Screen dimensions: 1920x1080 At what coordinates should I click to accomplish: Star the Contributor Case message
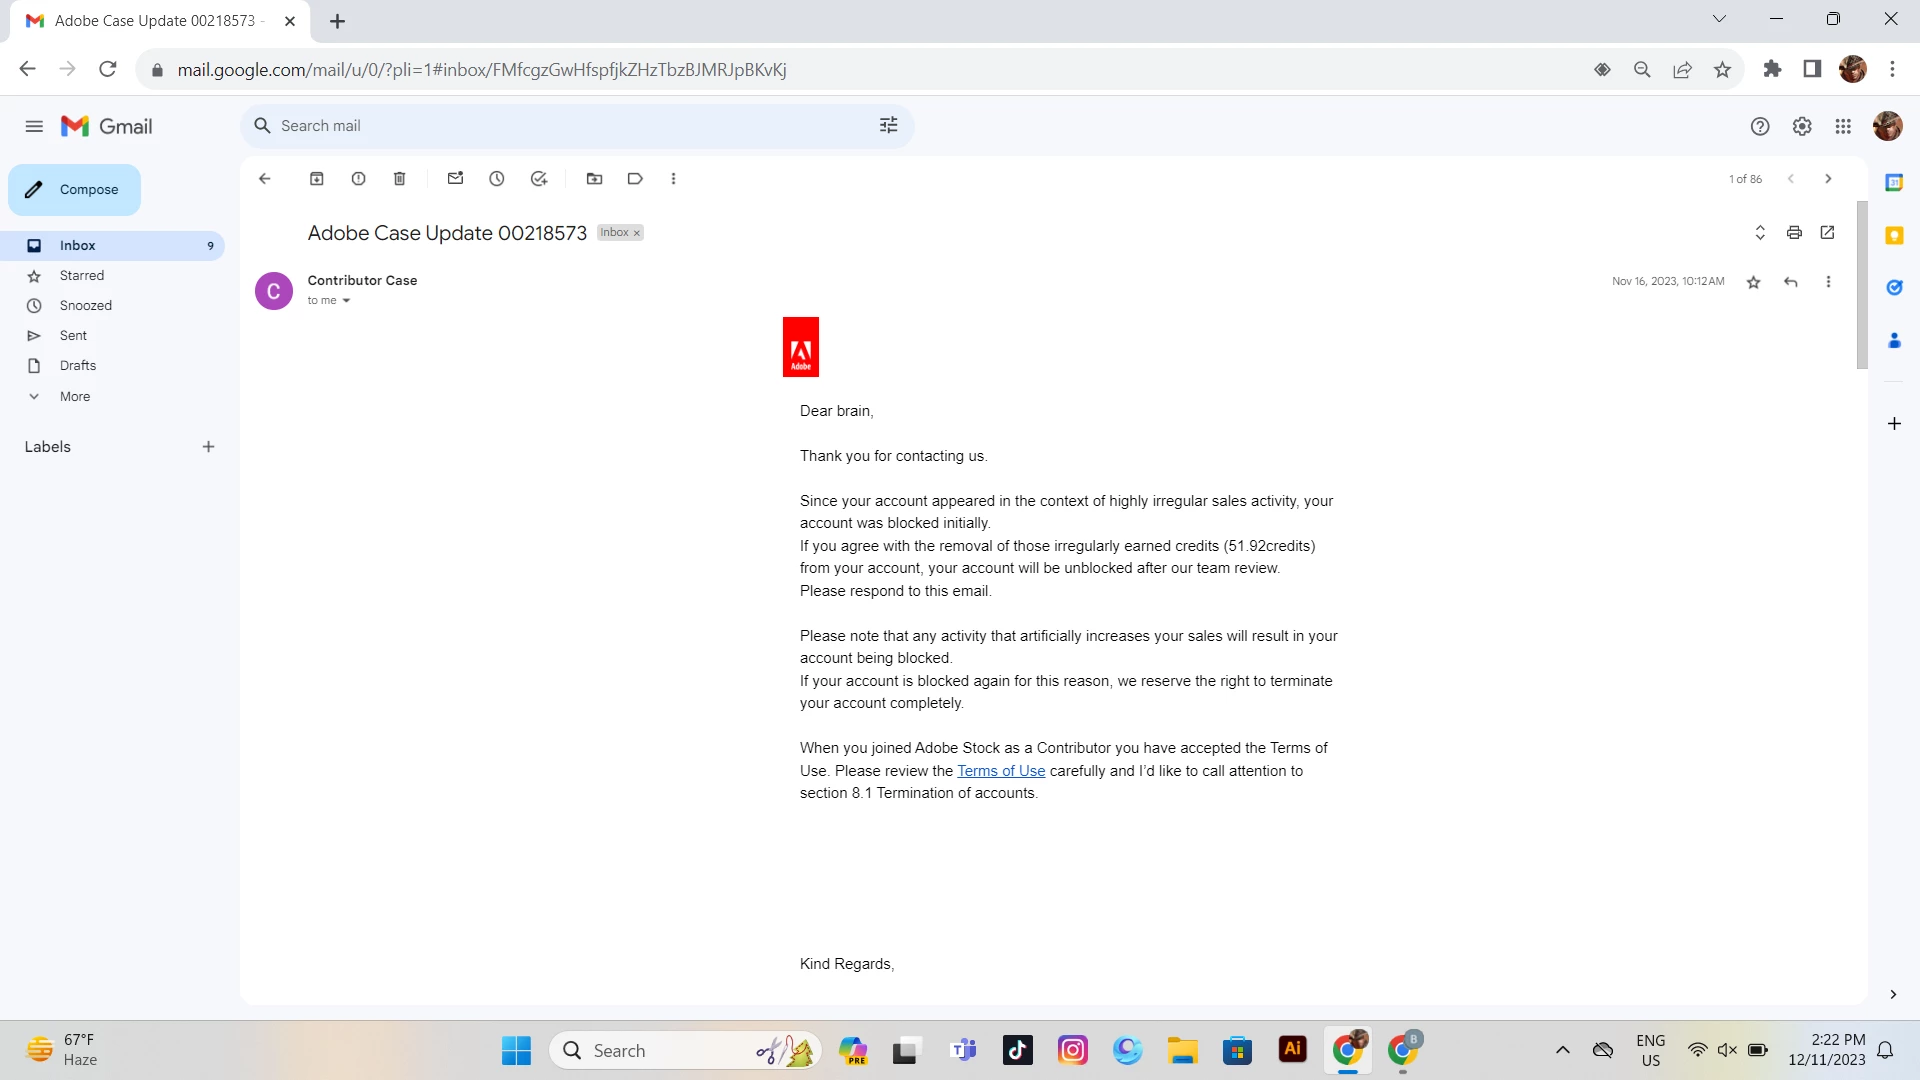(1753, 282)
